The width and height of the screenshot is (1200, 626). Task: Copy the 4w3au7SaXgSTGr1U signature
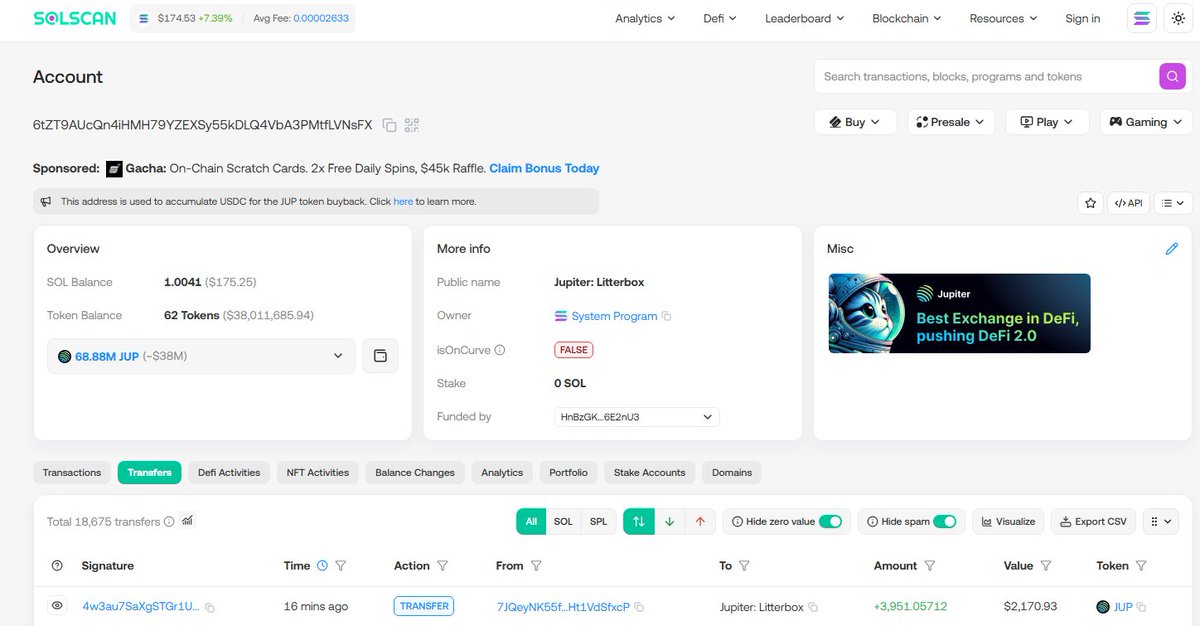click(x=210, y=607)
